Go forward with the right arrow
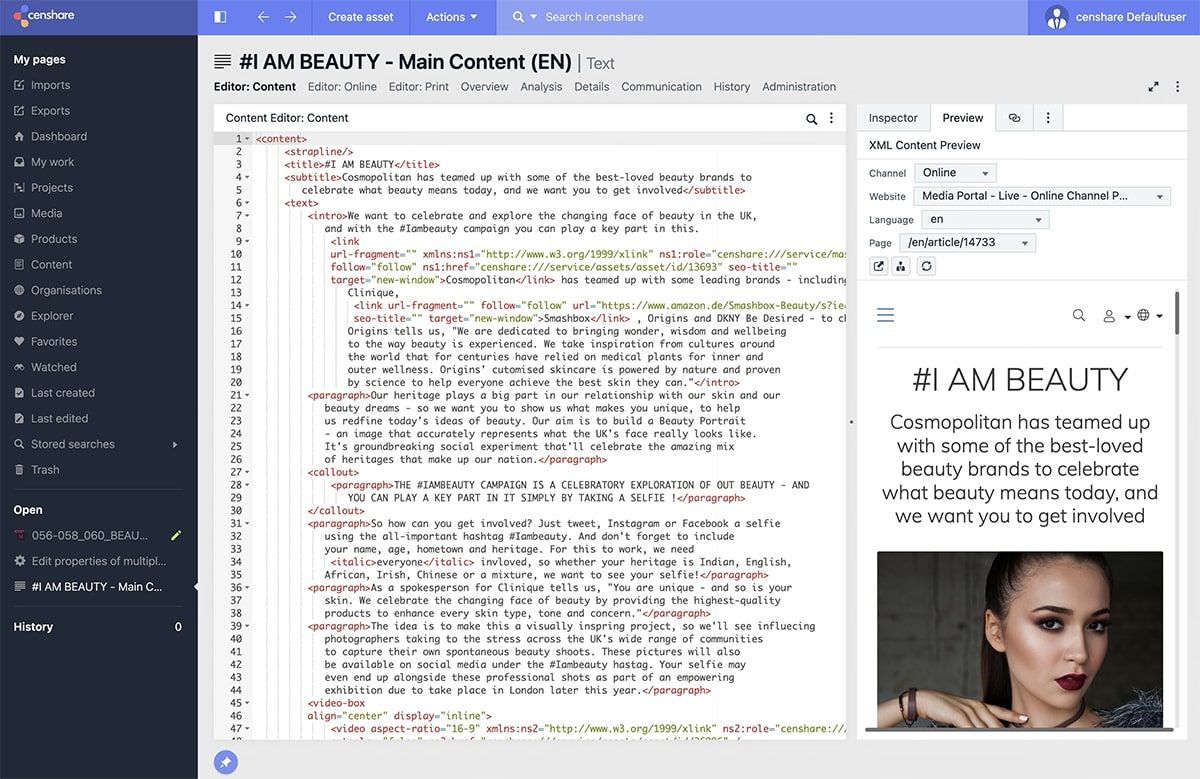The height and width of the screenshot is (779, 1200). click(x=291, y=17)
